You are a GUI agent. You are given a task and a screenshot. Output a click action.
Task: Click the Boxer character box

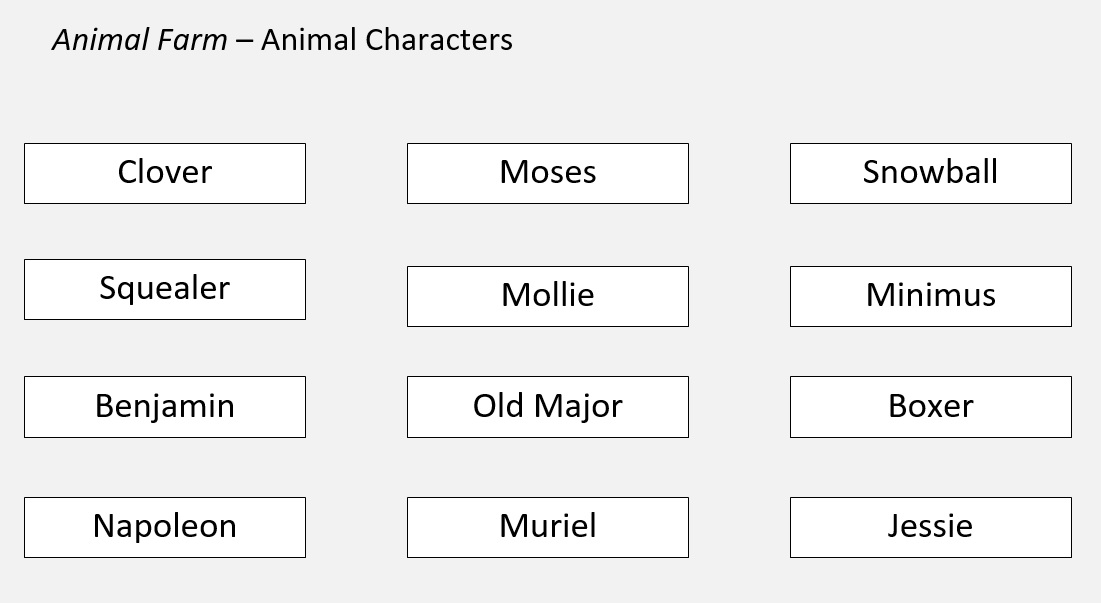930,407
